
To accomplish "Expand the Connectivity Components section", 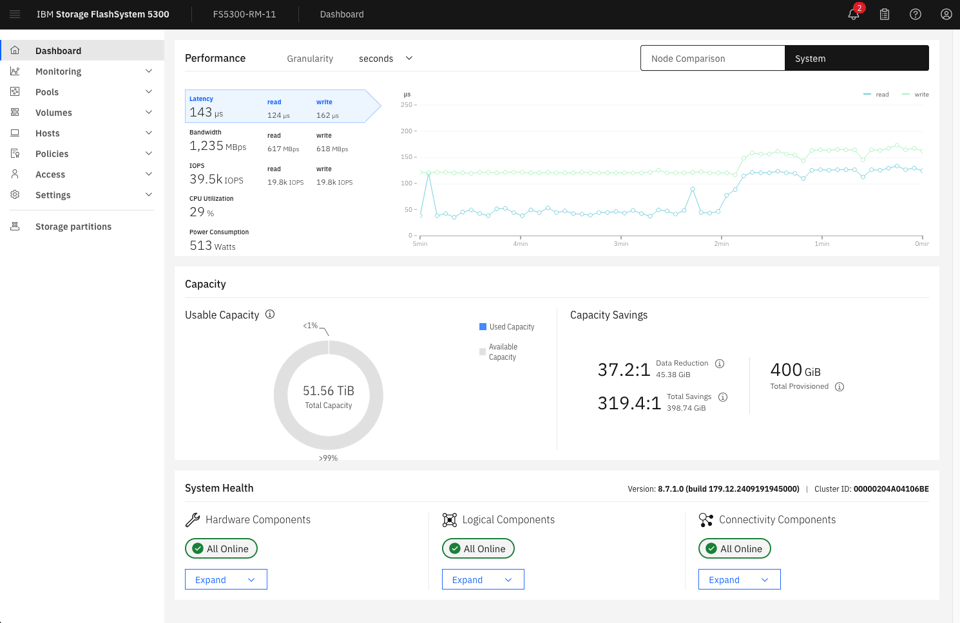I will point(739,580).
